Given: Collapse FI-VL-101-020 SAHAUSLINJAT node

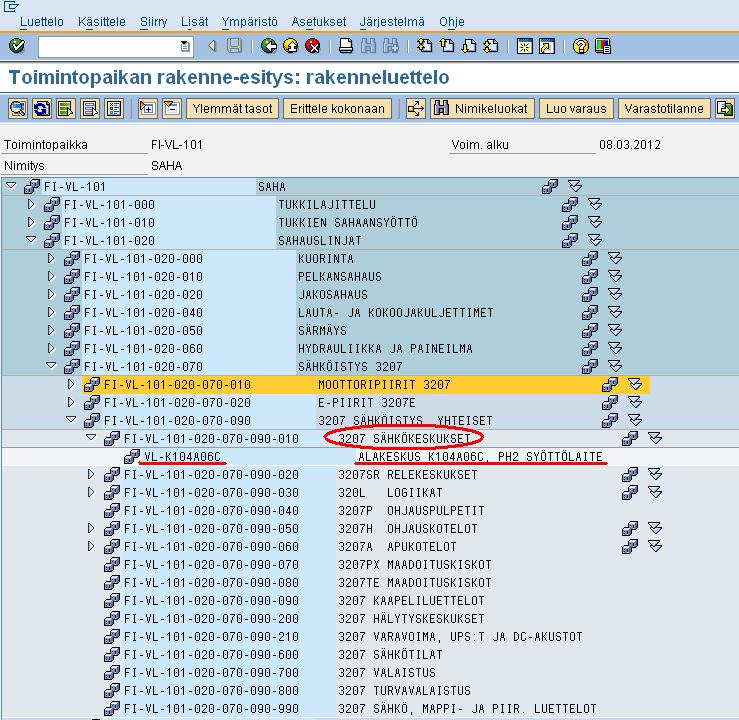Looking at the screenshot, I should [31, 240].
